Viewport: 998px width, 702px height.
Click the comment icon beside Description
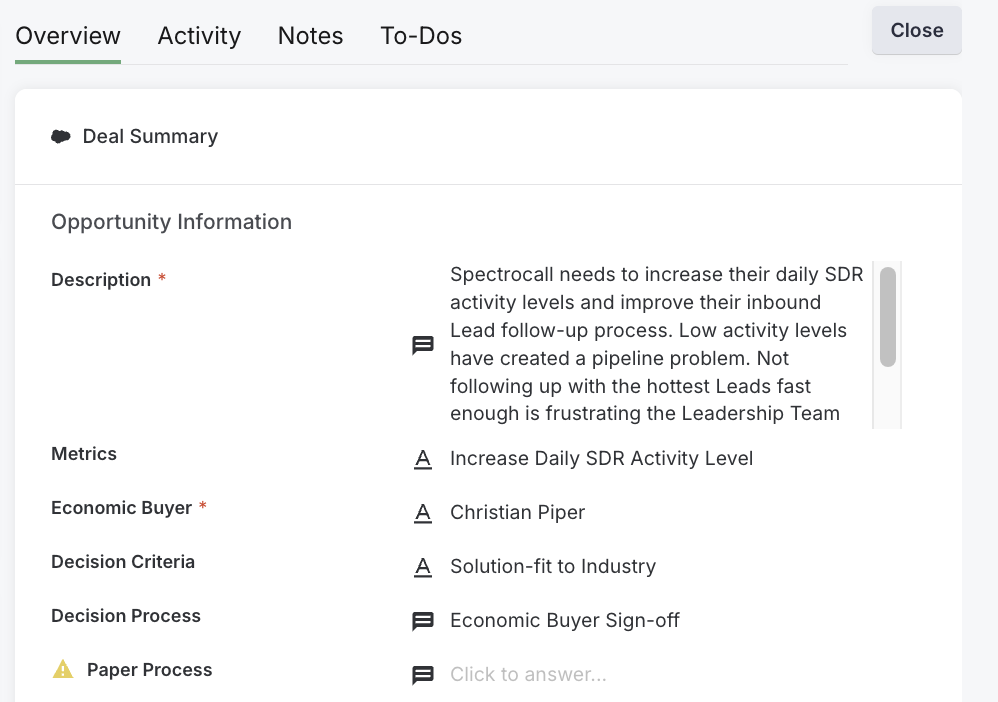[422, 344]
